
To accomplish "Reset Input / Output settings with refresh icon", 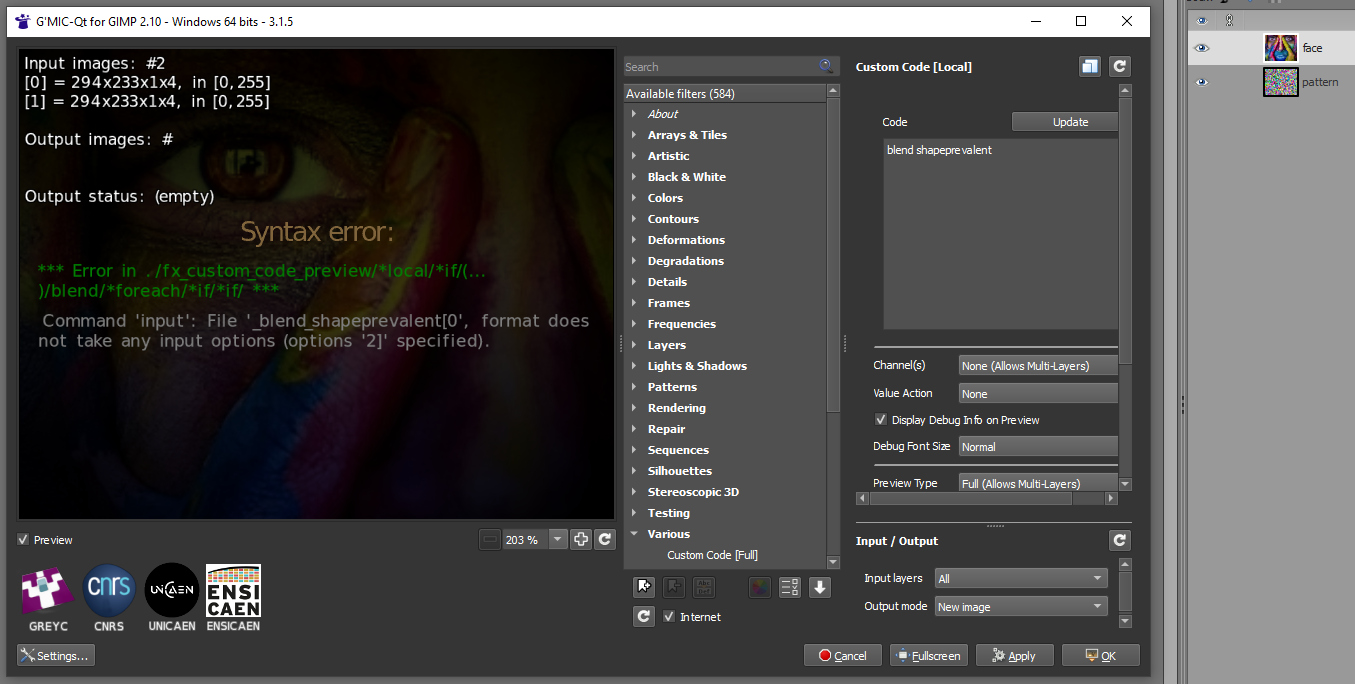I will coord(1120,540).
